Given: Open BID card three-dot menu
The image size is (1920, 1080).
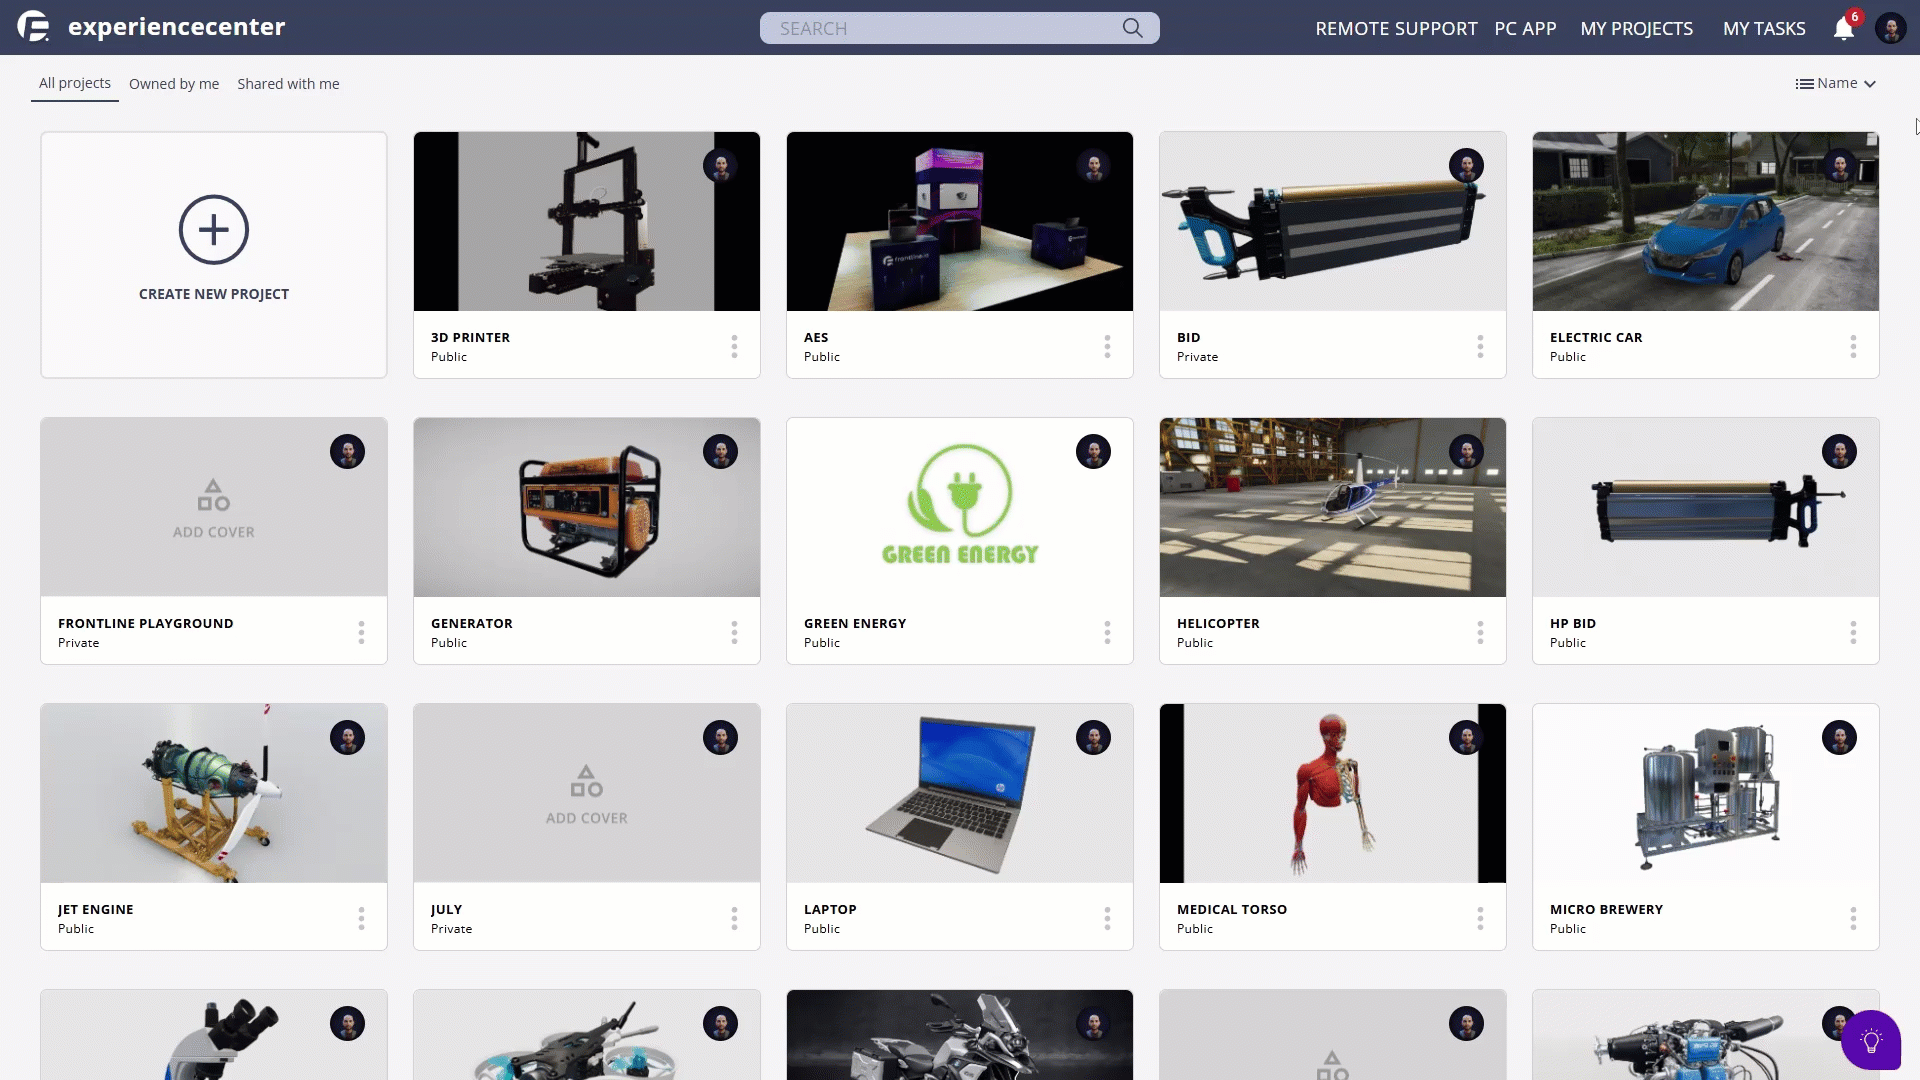Looking at the screenshot, I should click(1480, 346).
